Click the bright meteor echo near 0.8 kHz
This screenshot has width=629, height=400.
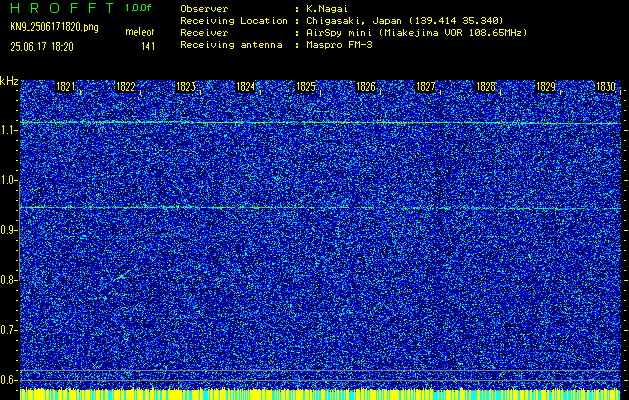[123, 276]
